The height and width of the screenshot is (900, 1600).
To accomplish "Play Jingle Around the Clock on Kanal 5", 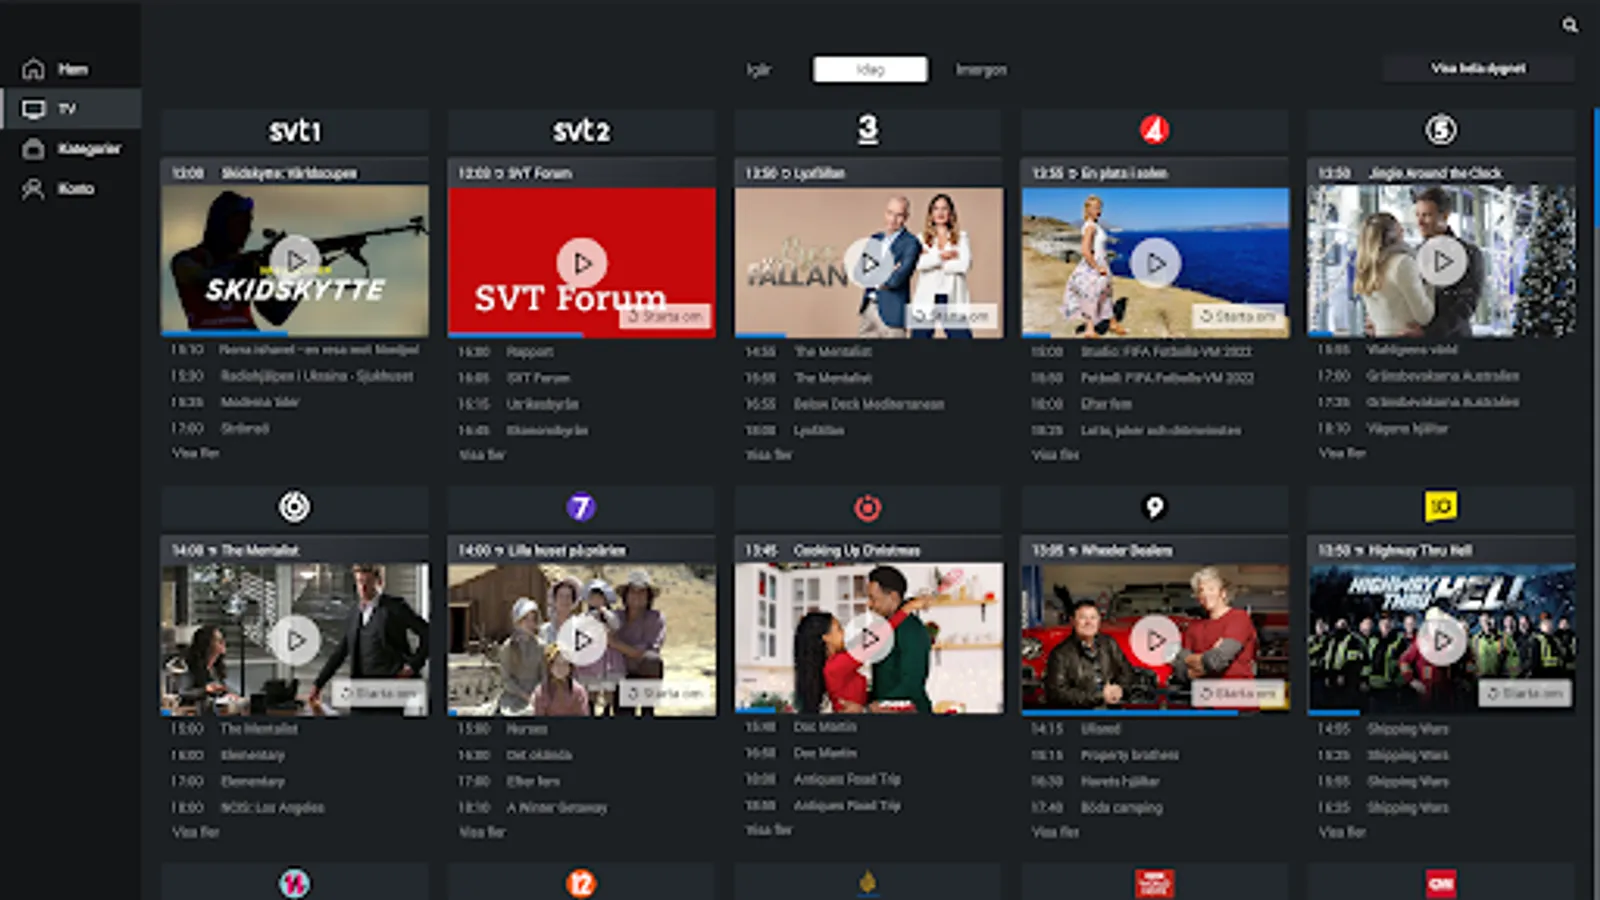I will tap(1442, 261).
